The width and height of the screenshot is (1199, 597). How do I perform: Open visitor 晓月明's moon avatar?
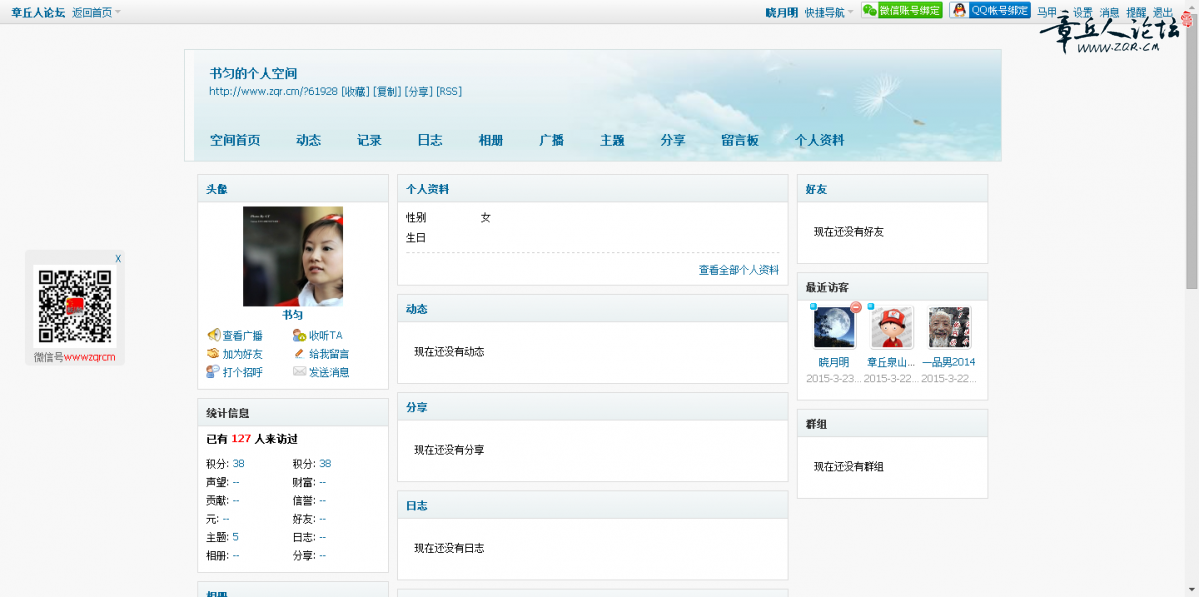(x=833, y=327)
